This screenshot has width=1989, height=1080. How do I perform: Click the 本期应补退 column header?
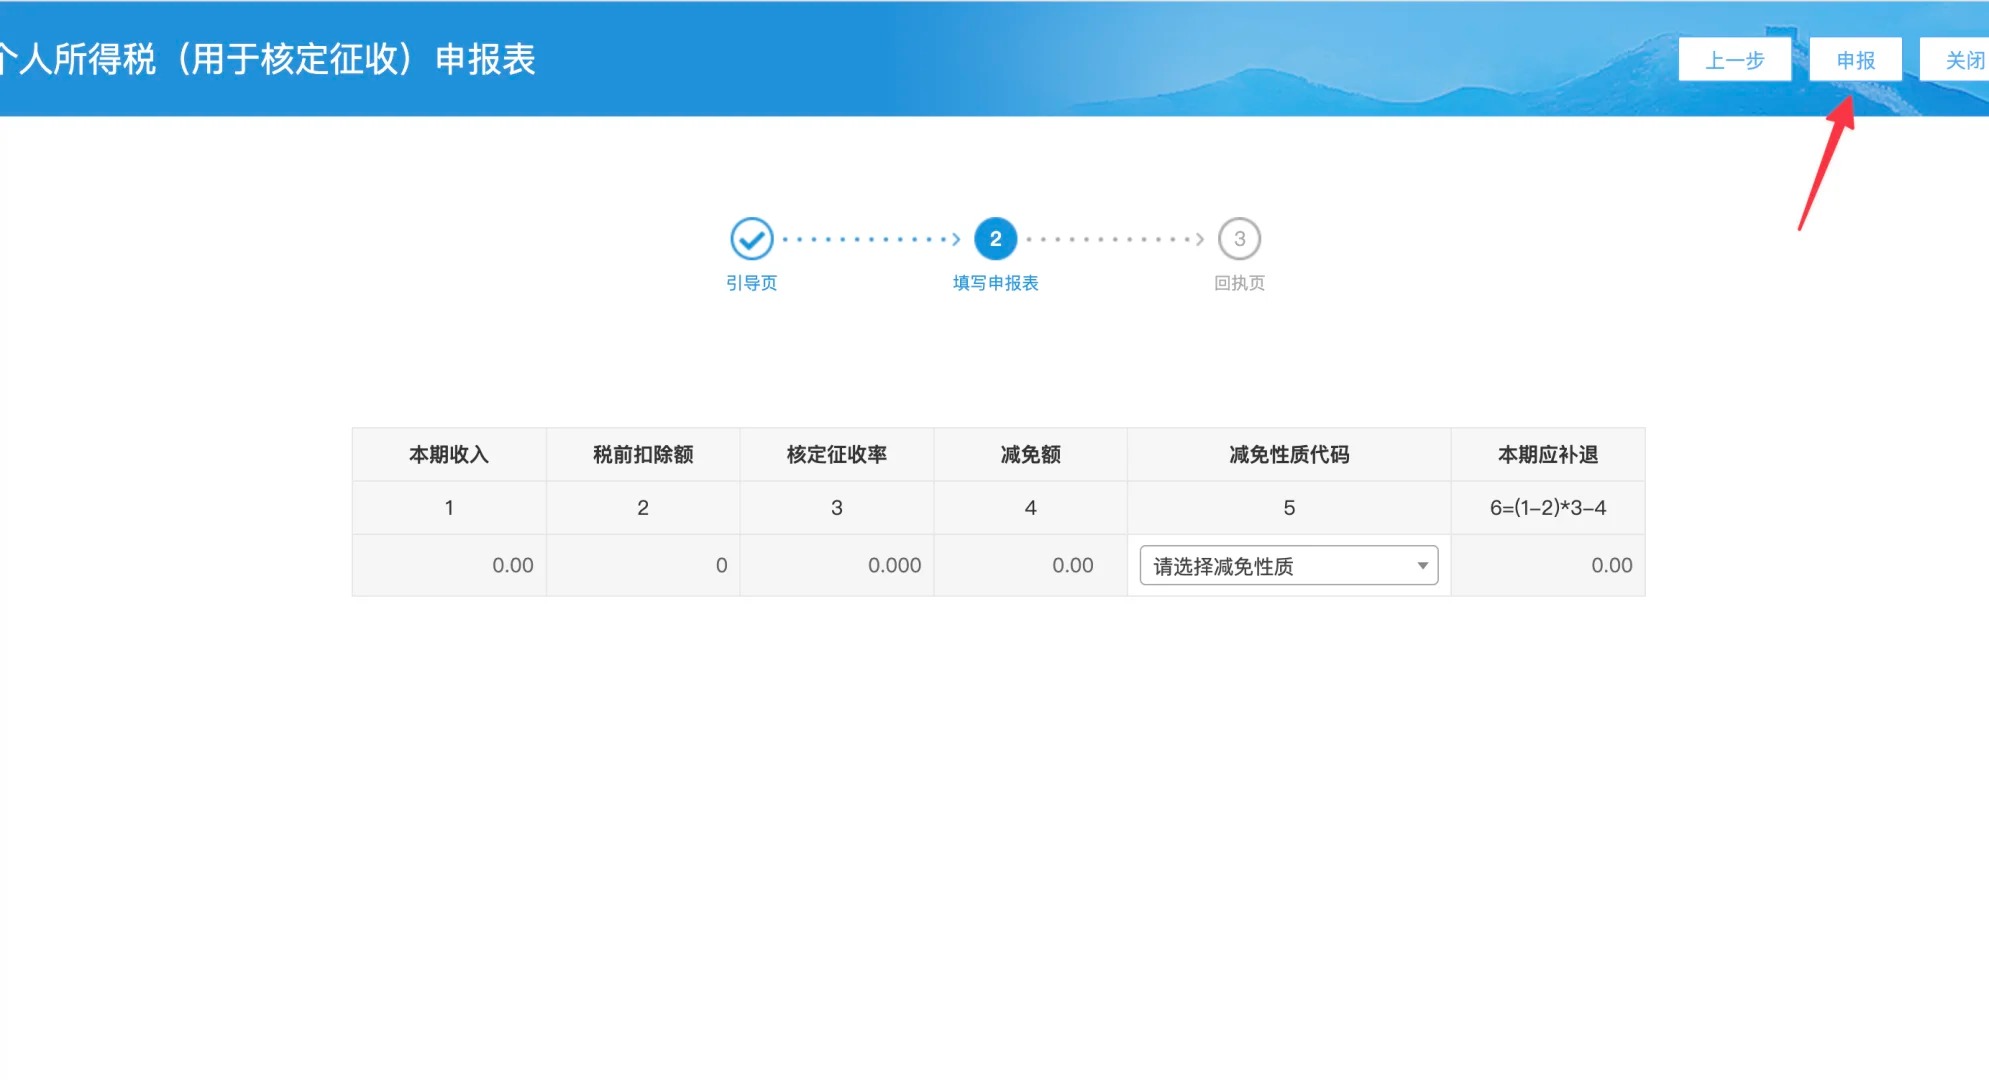click(x=1548, y=455)
